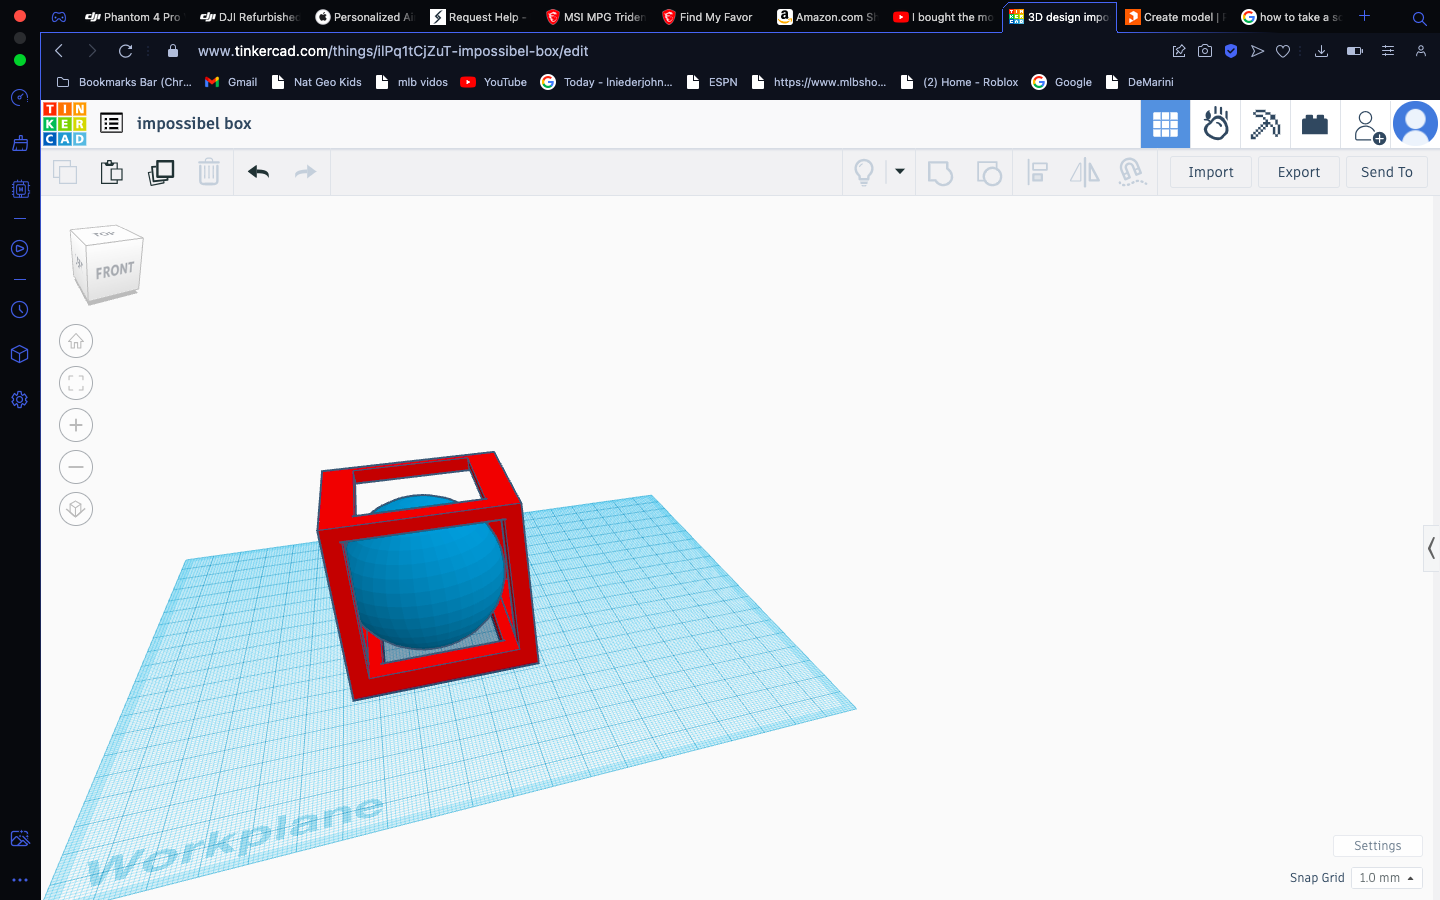Screen dimensions: 1440x900
Task: Open the Send To menu
Action: point(1387,172)
